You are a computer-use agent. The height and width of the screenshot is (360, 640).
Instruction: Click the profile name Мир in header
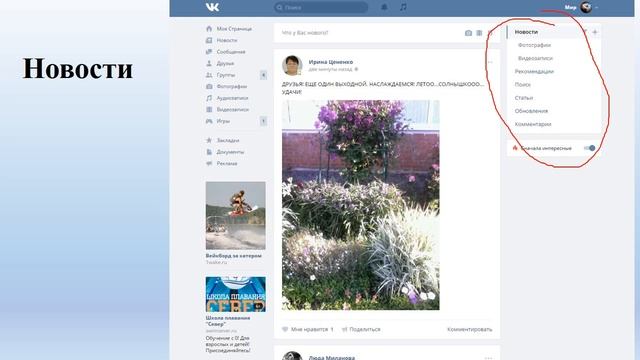[x=570, y=7]
